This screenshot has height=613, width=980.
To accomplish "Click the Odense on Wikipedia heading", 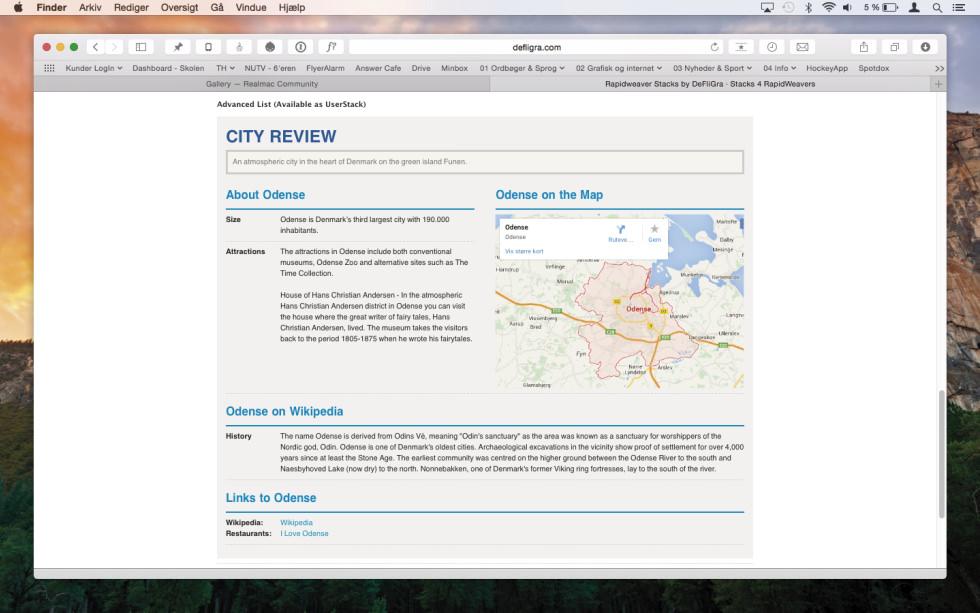I will coord(284,412).
